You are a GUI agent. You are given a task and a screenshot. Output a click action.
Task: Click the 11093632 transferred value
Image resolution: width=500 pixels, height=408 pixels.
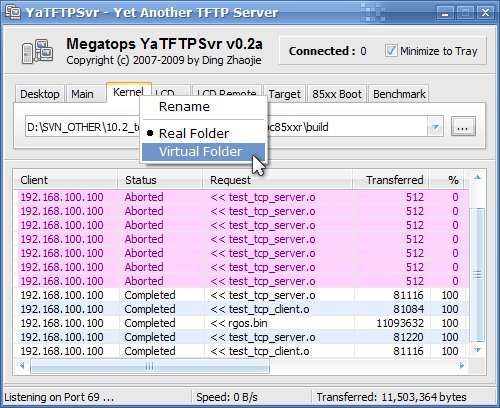pyautogui.click(x=400, y=323)
